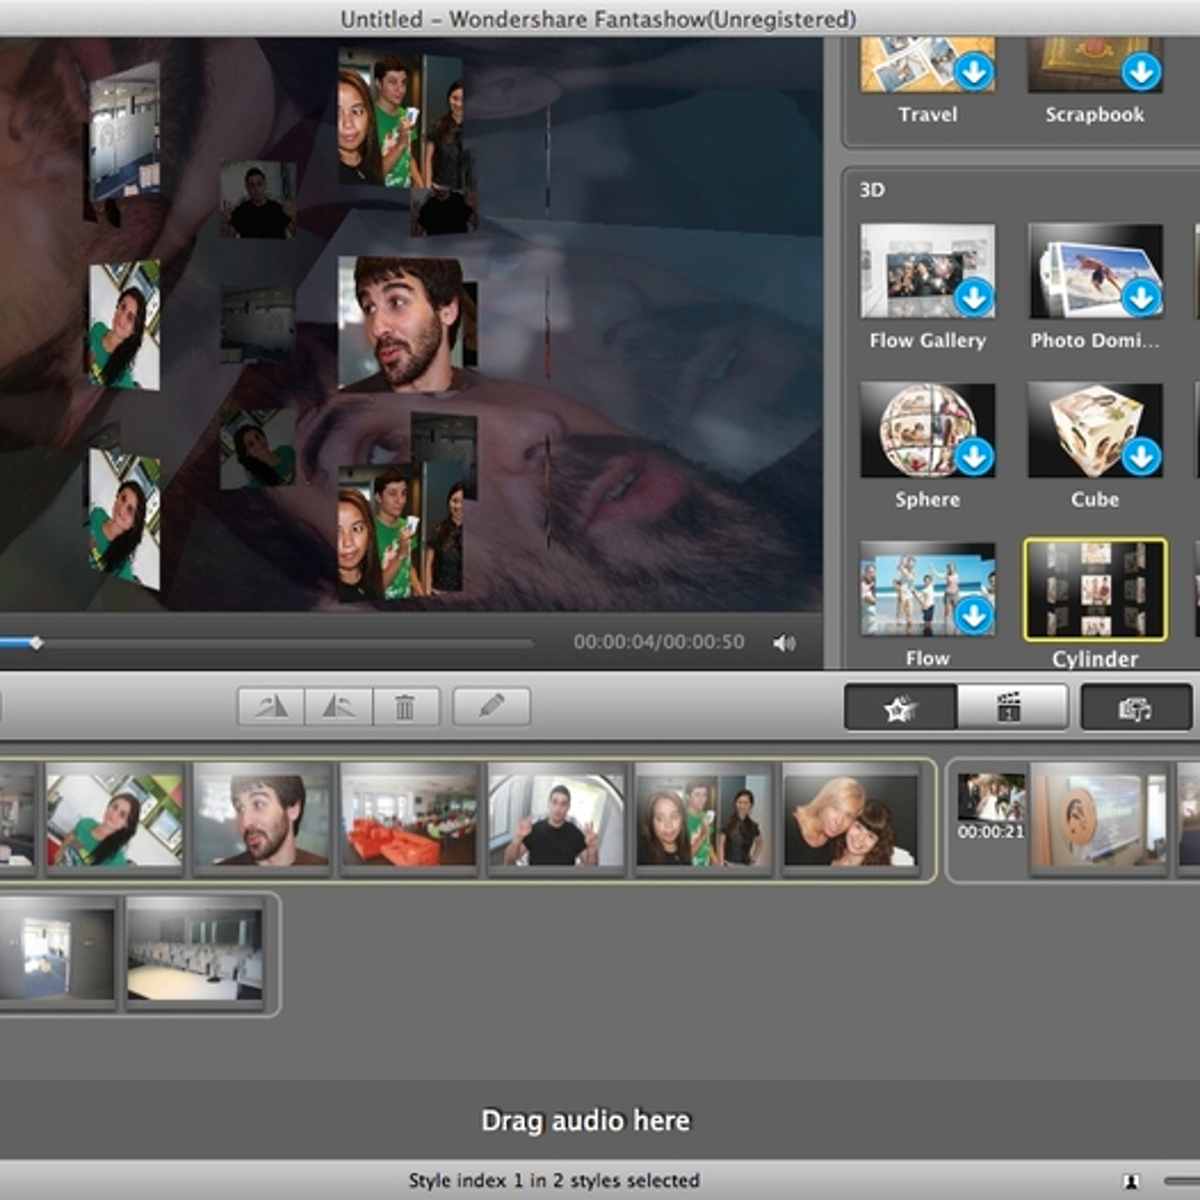Select the man in black shirt clip
The height and width of the screenshot is (1200, 1200).
click(x=556, y=818)
